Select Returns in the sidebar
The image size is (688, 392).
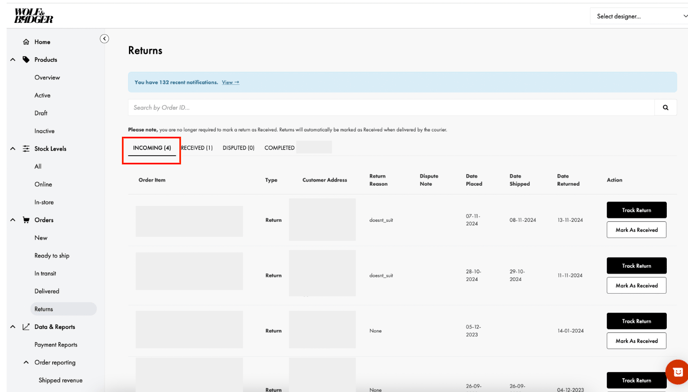click(x=63, y=309)
